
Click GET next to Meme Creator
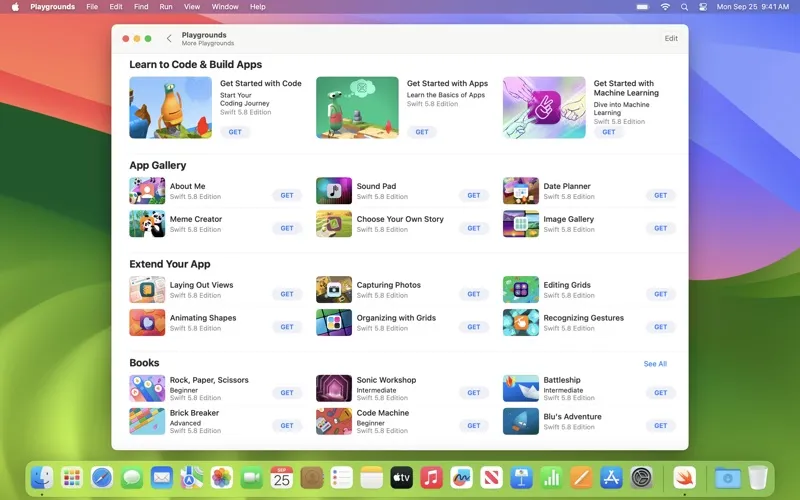point(287,228)
